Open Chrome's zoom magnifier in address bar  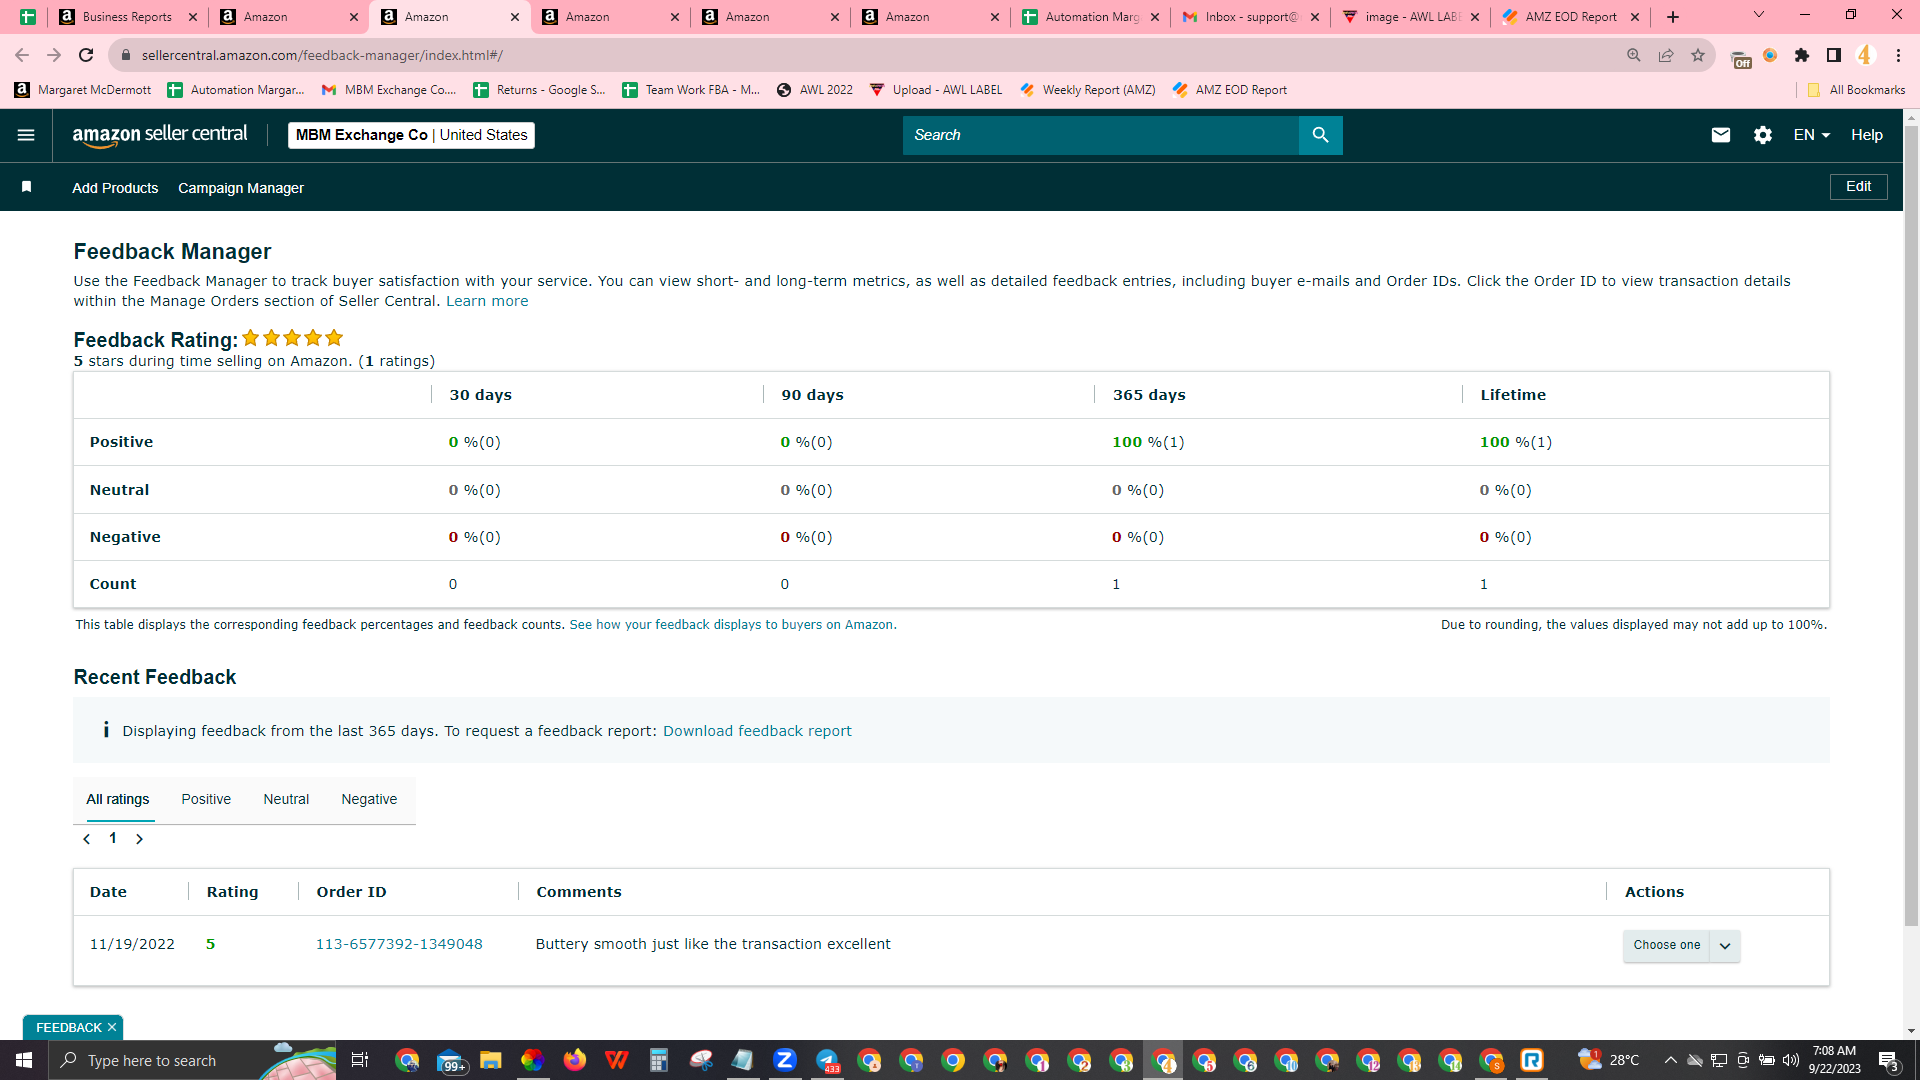tap(1633, 55)
